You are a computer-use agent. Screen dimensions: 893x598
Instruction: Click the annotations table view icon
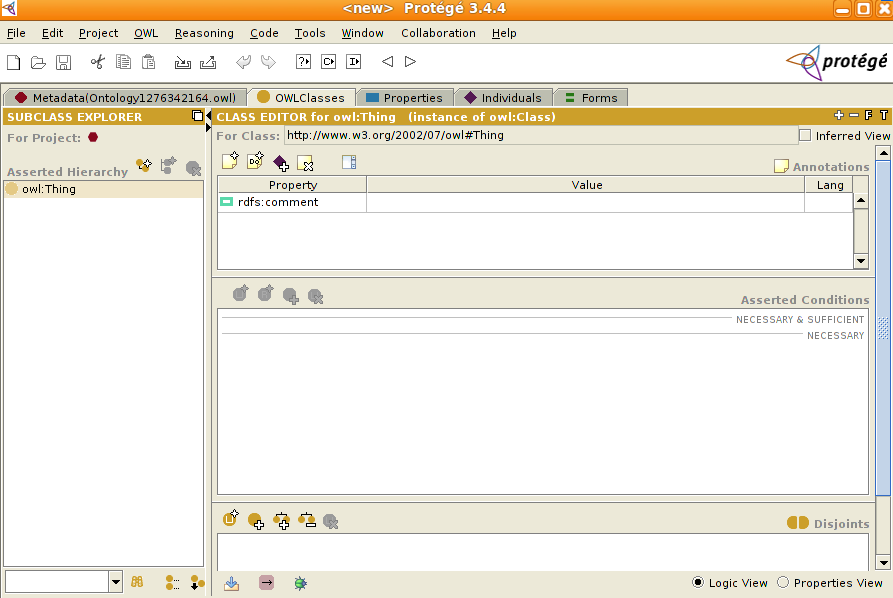349,162
